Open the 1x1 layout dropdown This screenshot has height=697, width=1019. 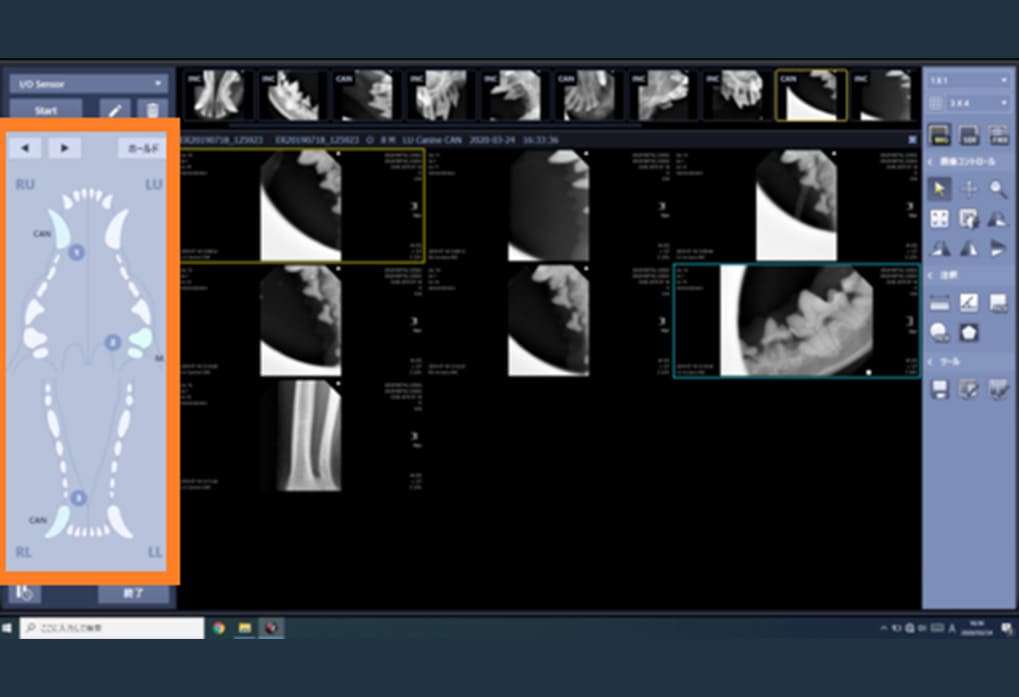point(969,79)
